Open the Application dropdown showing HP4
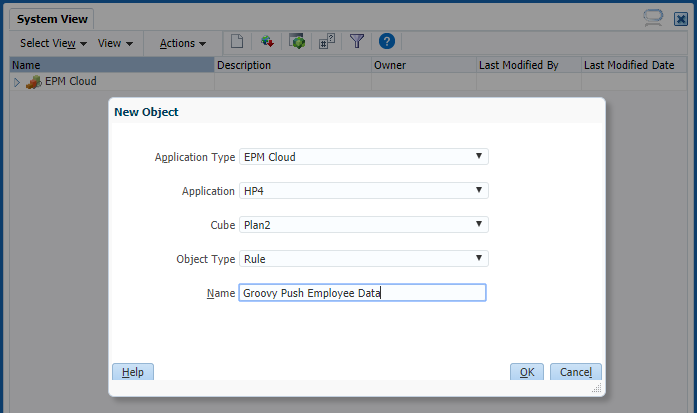Image resolution: width=697 pixels, height=413 pixels. (364, 191)
